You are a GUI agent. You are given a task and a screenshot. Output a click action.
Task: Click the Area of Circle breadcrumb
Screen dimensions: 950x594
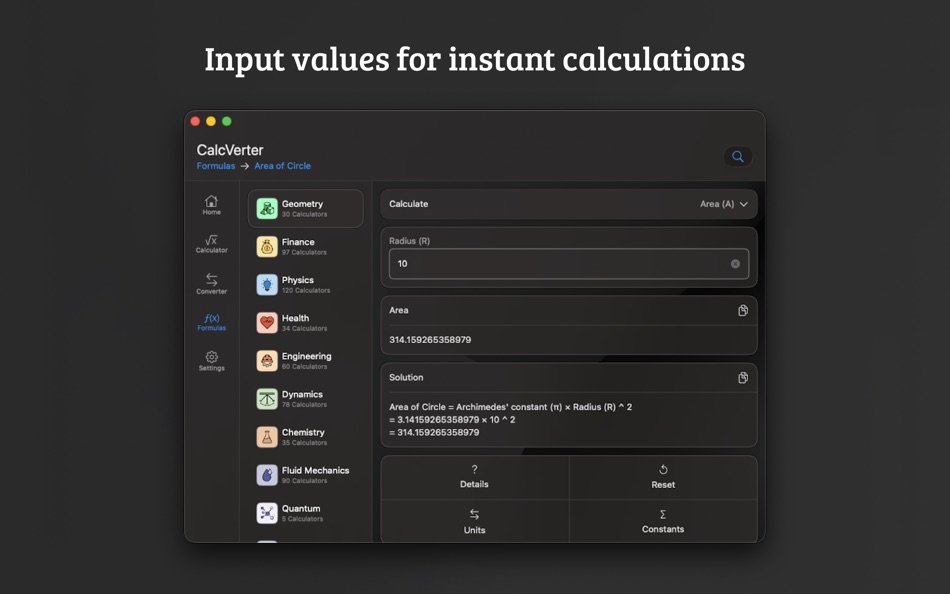282,166
